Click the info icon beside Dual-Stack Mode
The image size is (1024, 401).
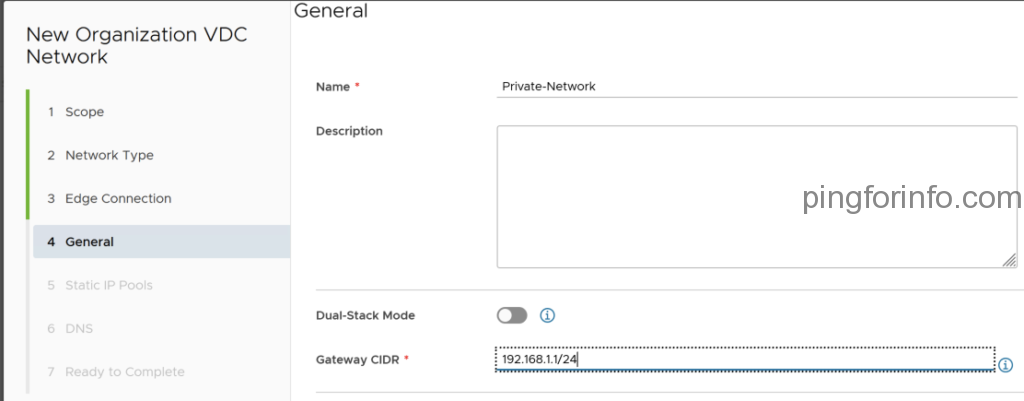coord(547,315)
